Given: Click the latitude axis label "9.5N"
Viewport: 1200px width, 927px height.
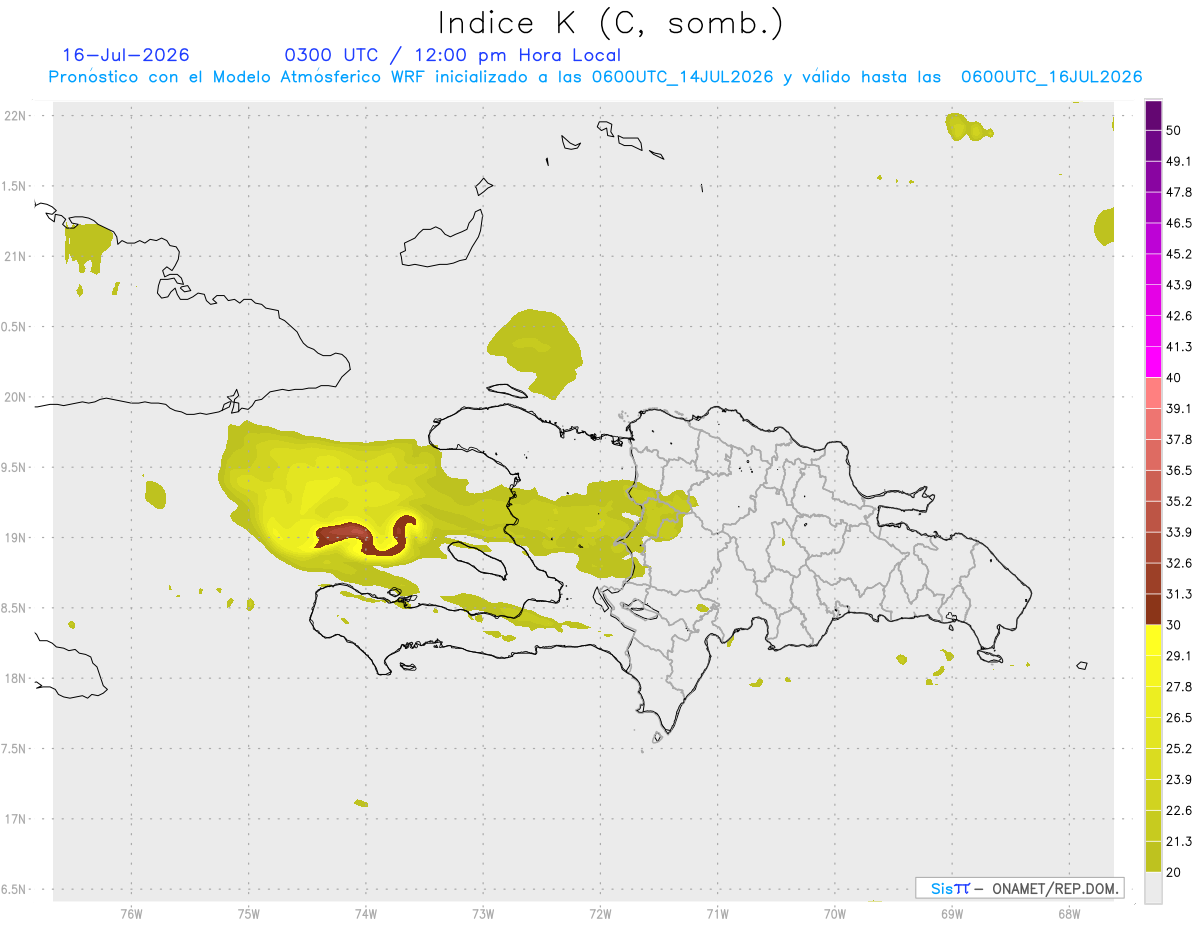Looking at the screenshot, I should [15, 468].
